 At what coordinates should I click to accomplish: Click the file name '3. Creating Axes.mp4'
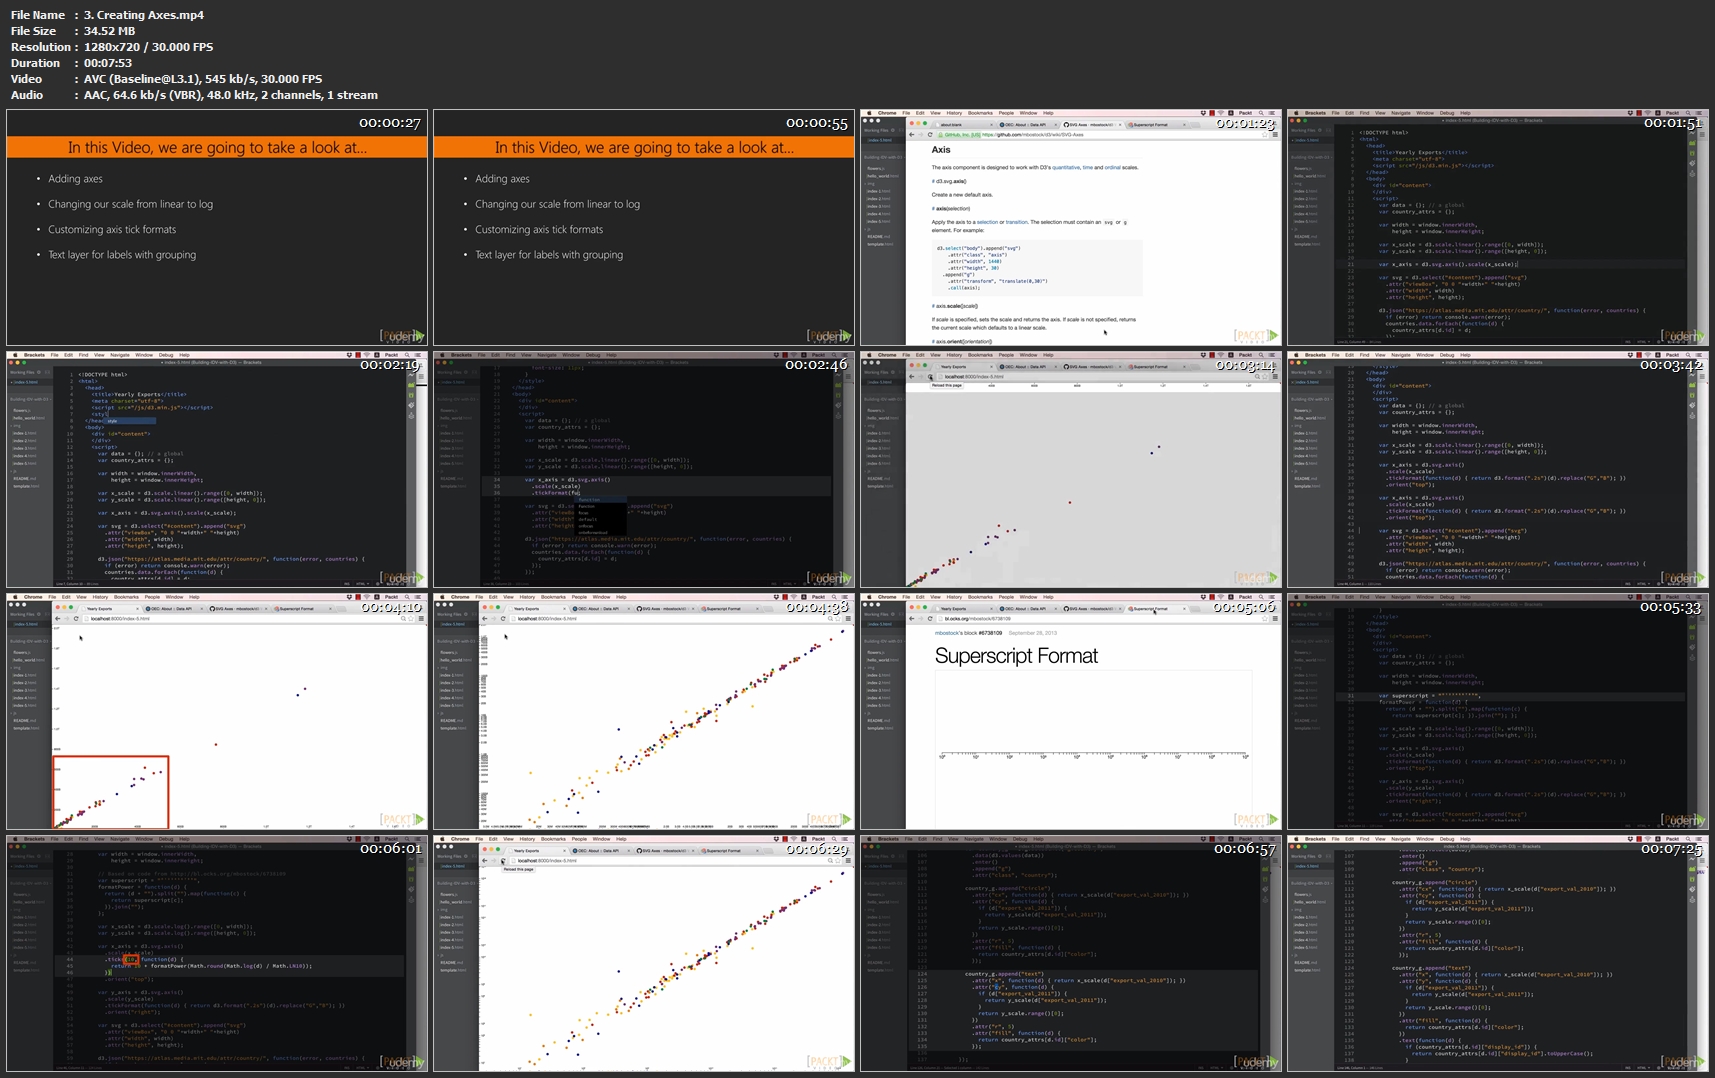point(144,15)
